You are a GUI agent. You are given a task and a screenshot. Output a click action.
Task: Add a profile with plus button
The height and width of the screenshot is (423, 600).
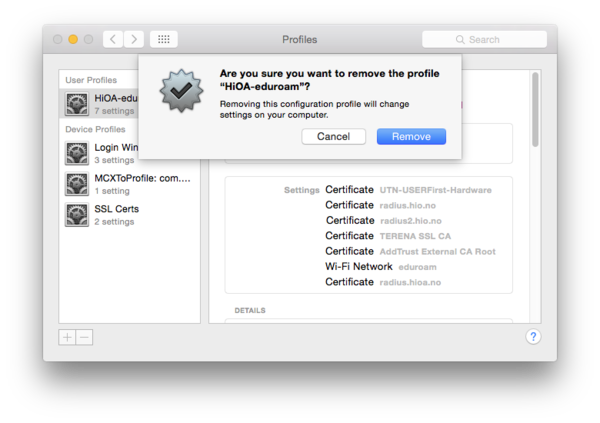[x=67, y=337]
